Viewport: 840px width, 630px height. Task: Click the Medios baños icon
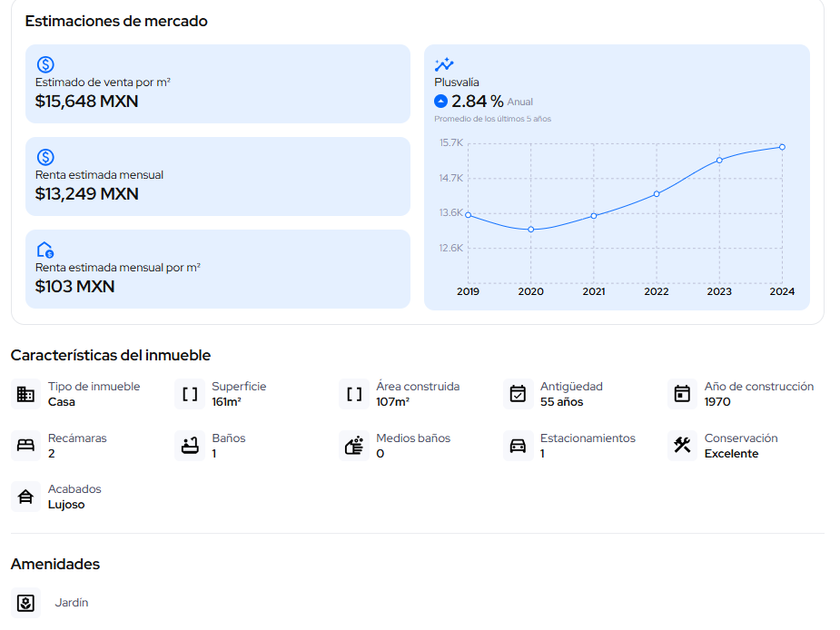point(354,446)
